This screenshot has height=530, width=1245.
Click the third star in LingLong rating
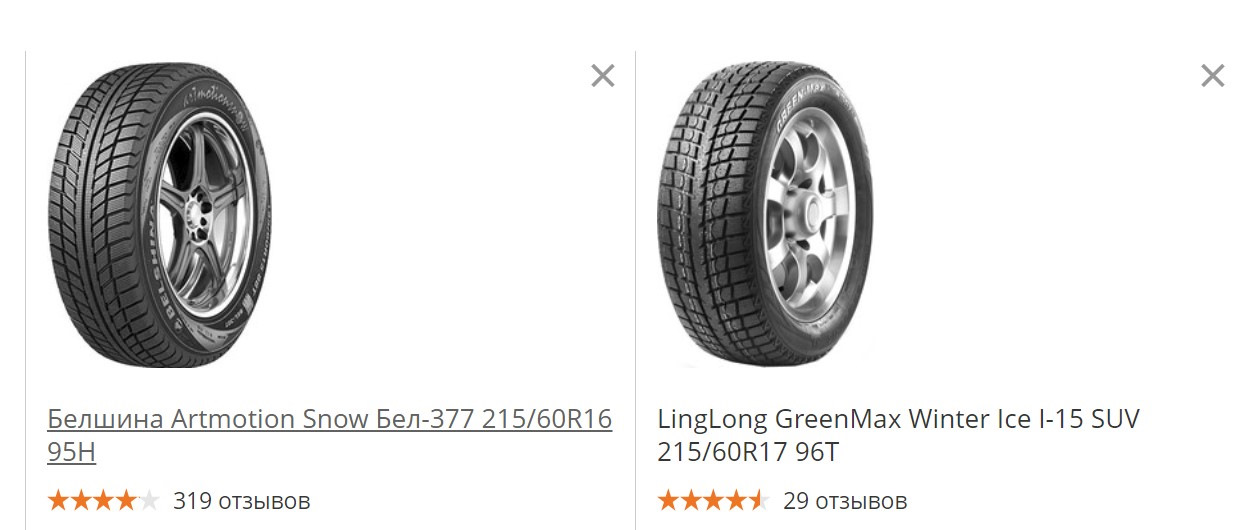click(713, 500)
